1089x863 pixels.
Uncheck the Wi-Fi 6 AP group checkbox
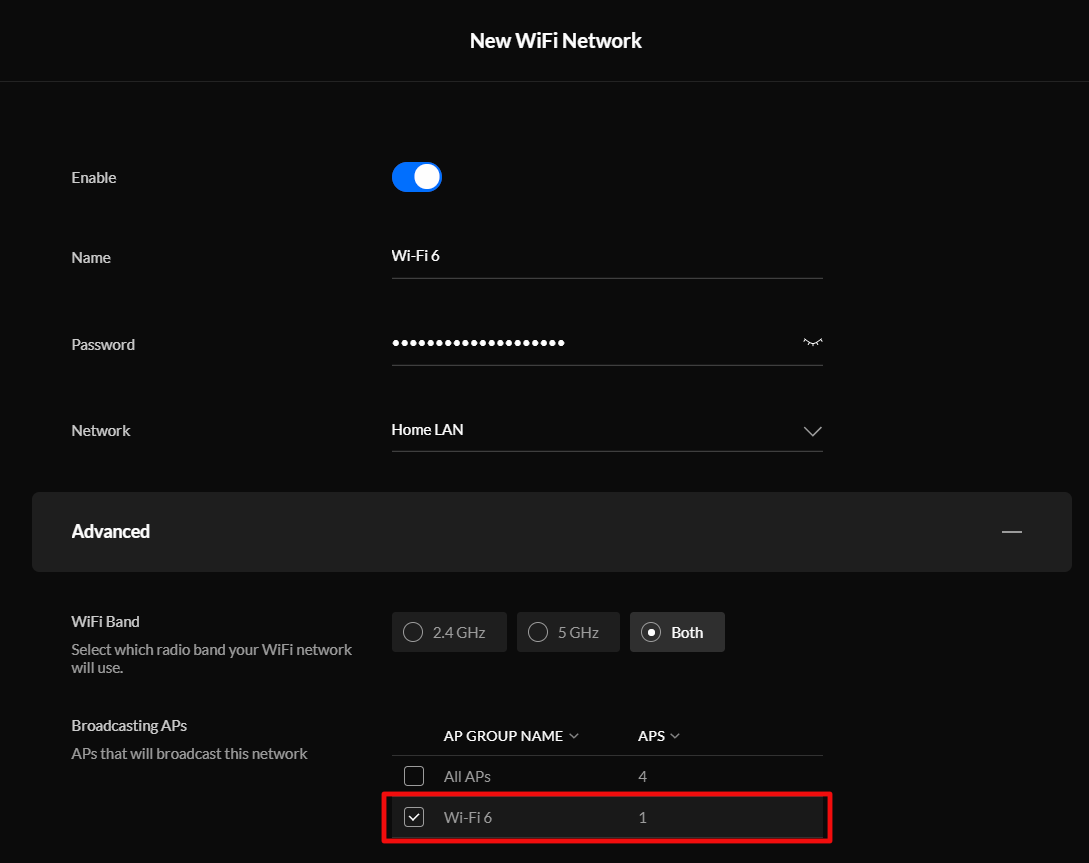click(414, 817)
